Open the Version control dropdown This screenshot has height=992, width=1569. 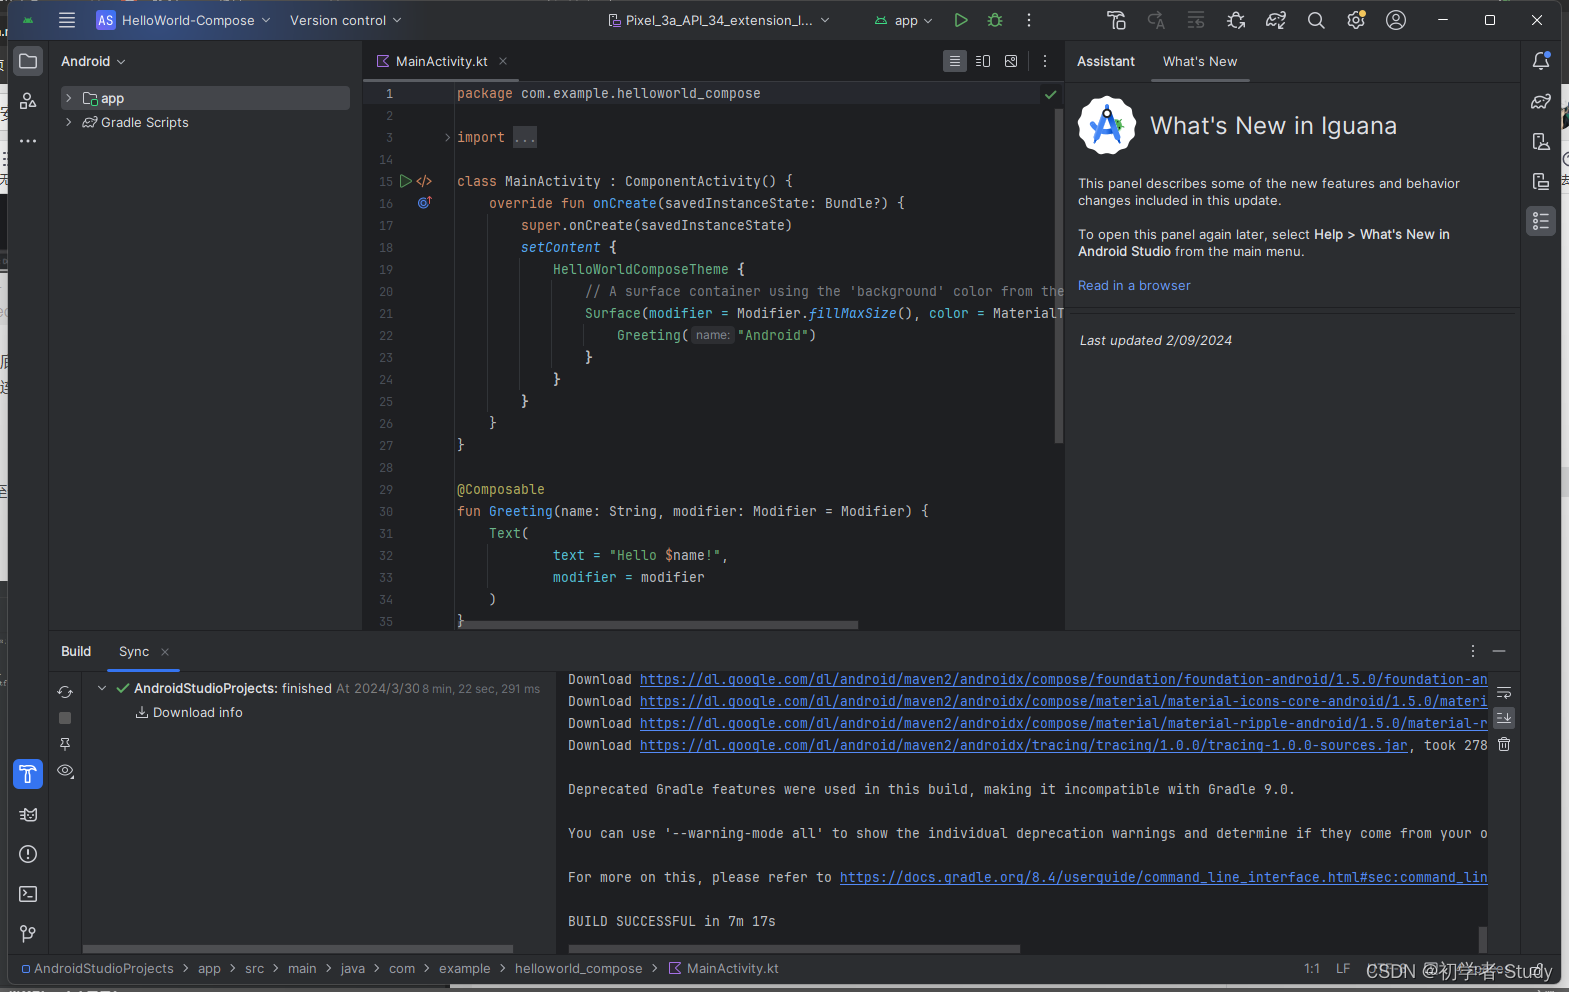point(345,20)
